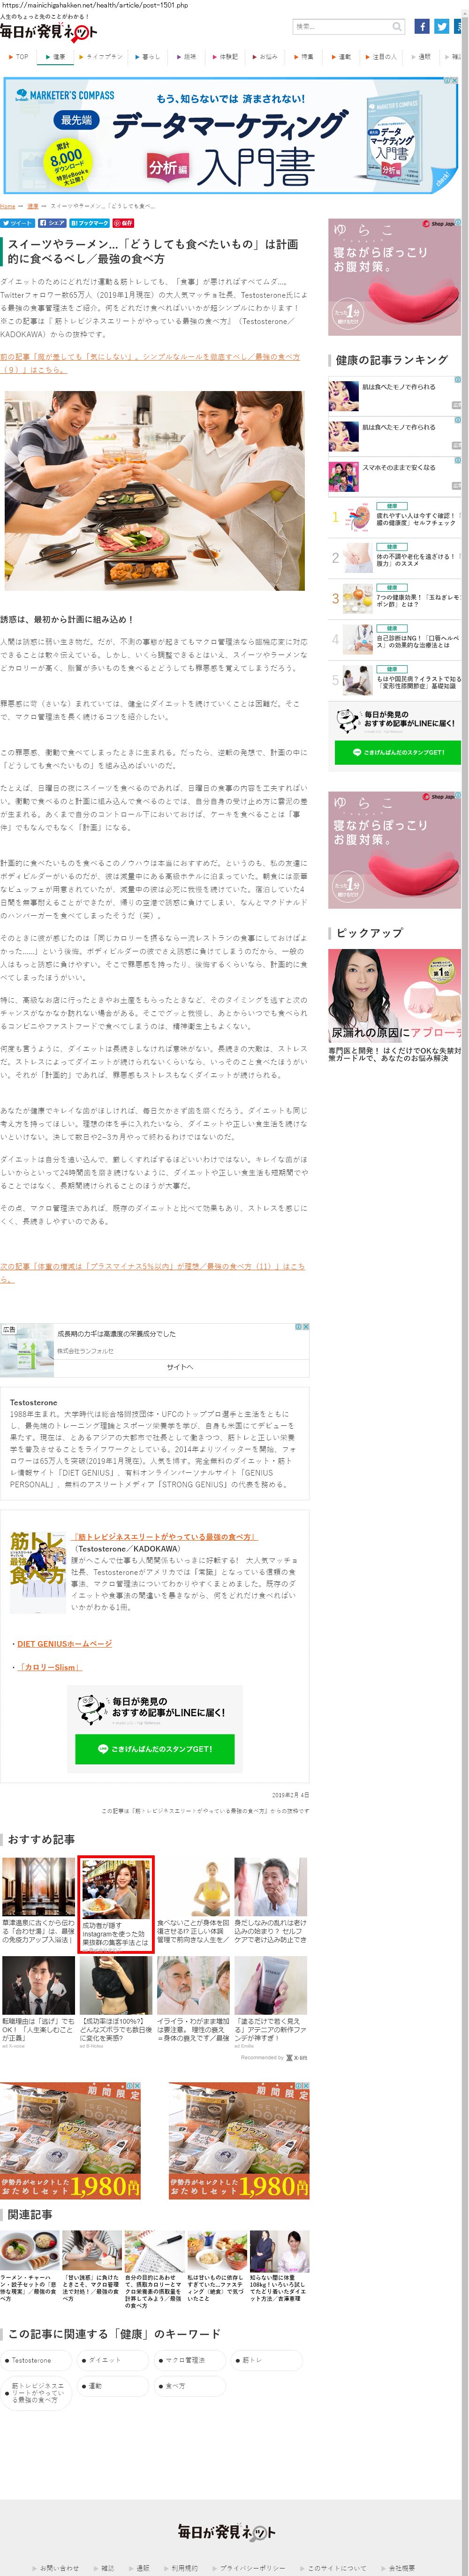Open ranking item 5 変形性膝関節症 基礎知識

396,680
